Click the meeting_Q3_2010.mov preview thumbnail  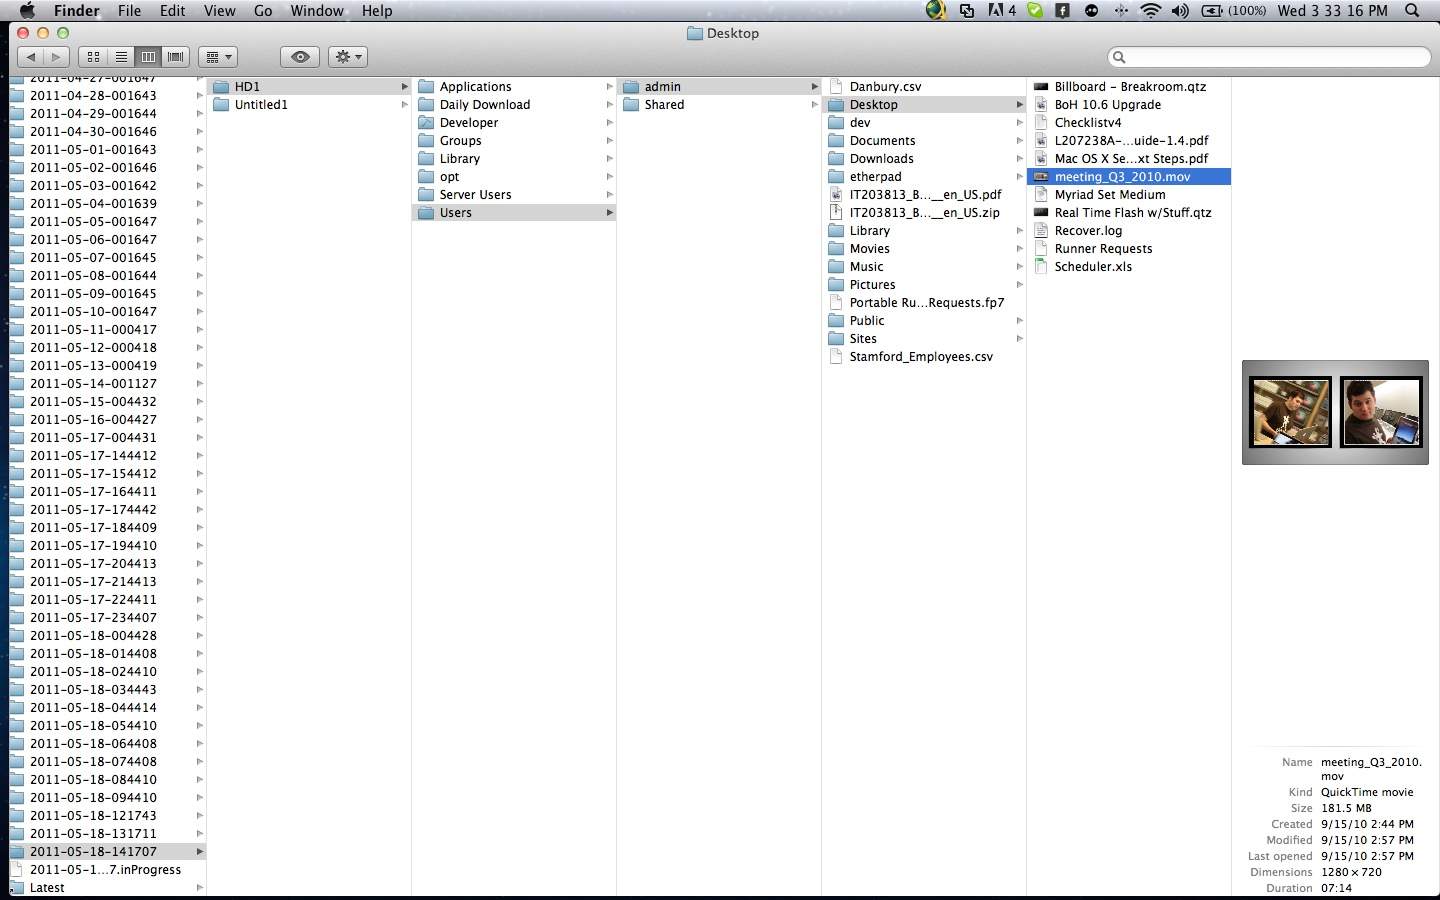pos(1335,412)
